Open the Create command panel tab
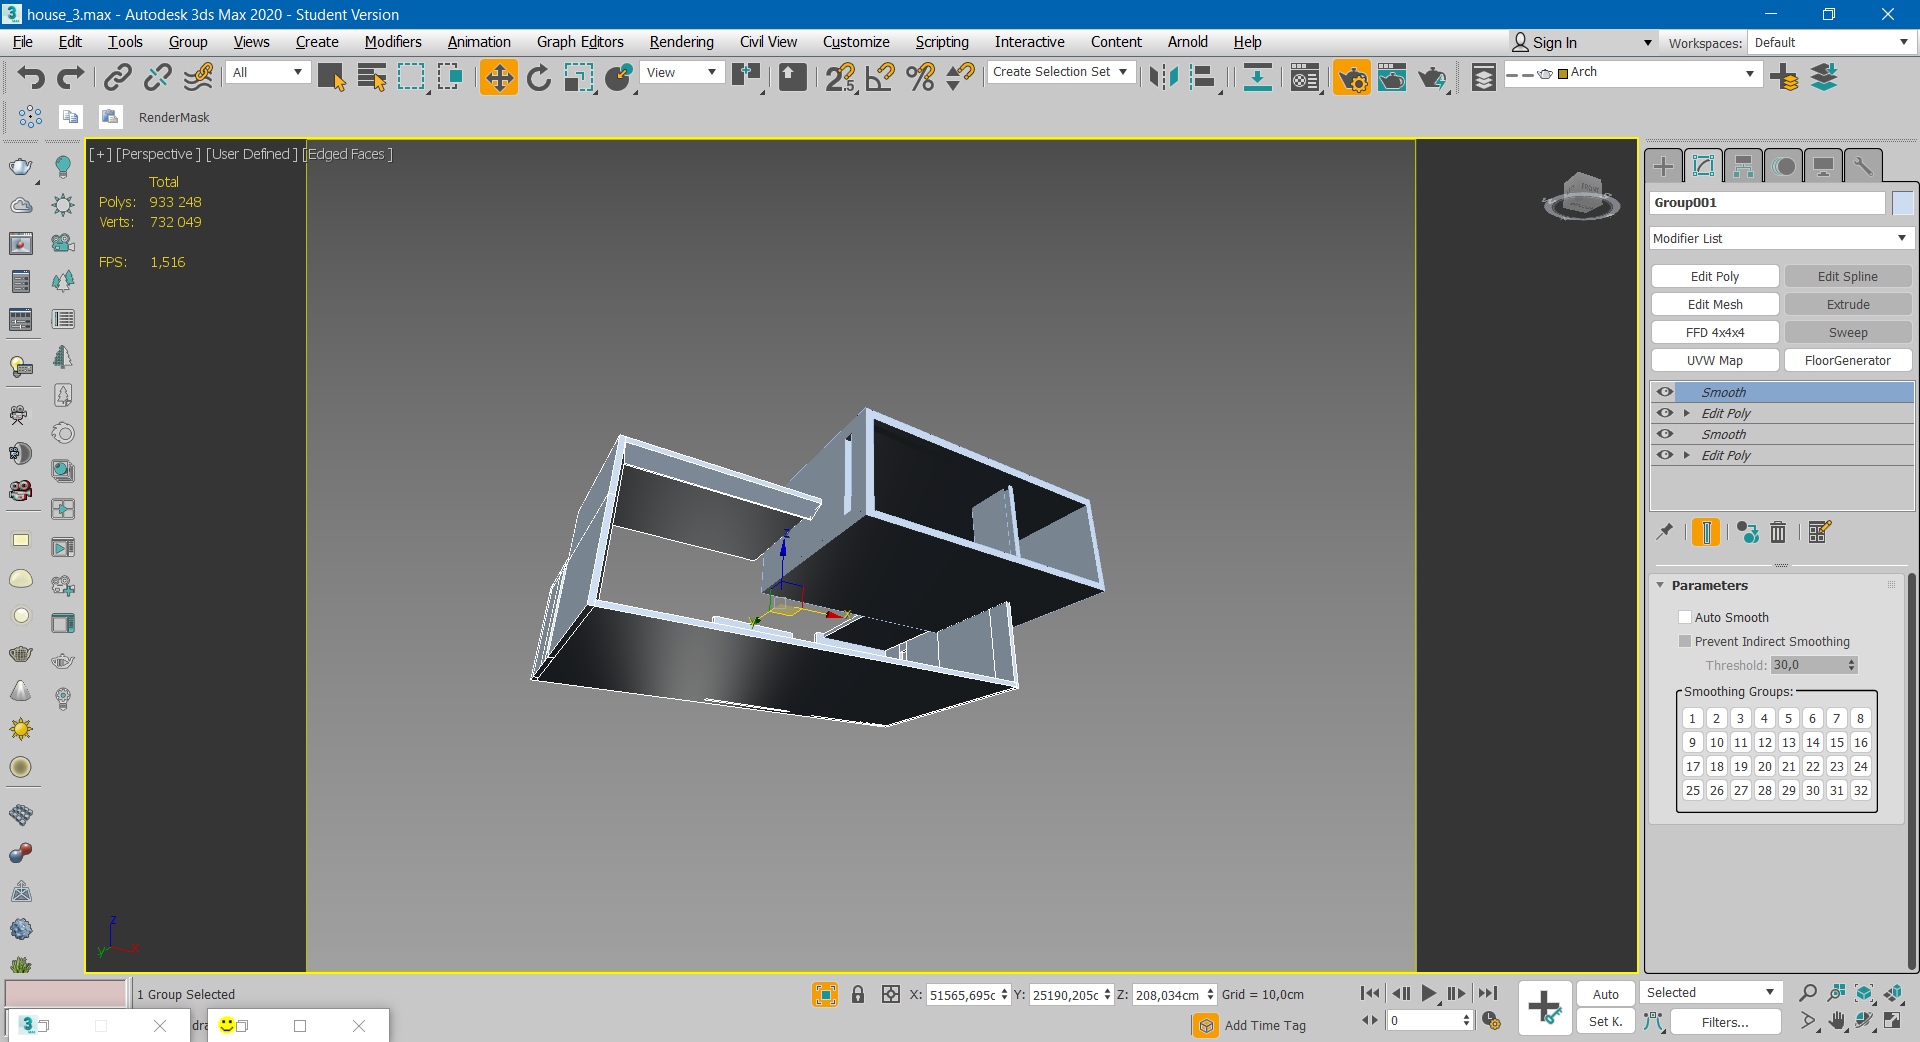 1664,166
